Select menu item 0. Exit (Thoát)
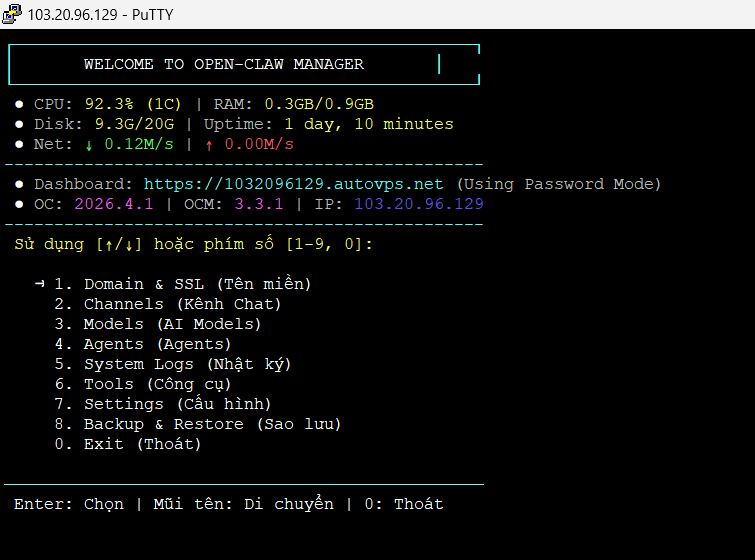755x560 pixels. 128,444
